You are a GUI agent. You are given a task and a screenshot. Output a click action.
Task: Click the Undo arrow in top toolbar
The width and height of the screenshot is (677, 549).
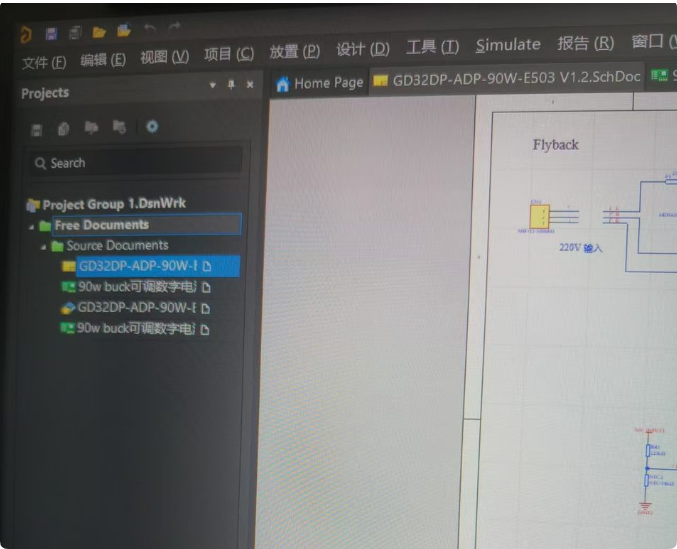coord(150,28)
